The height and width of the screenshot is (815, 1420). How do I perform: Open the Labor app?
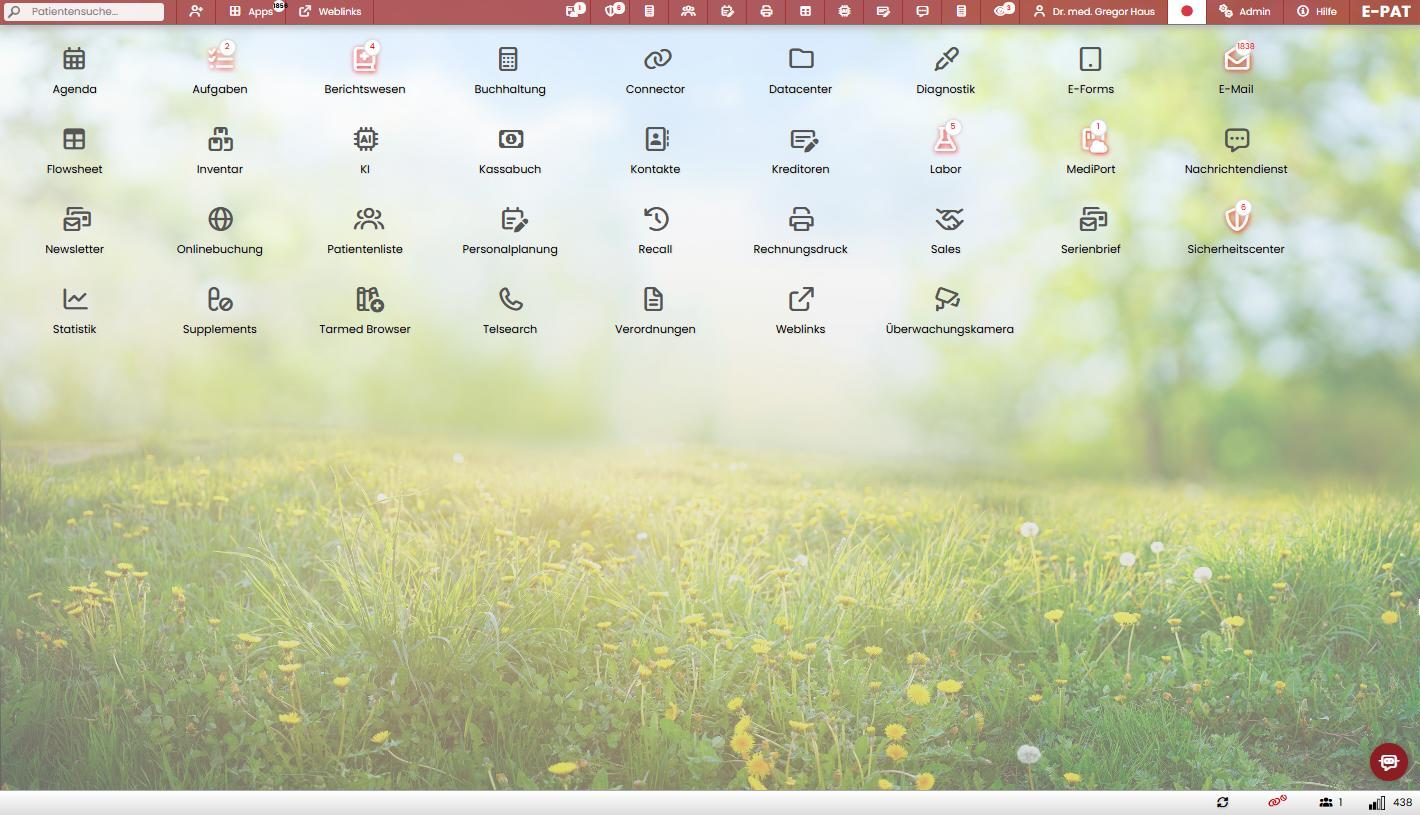click(945, 149)
